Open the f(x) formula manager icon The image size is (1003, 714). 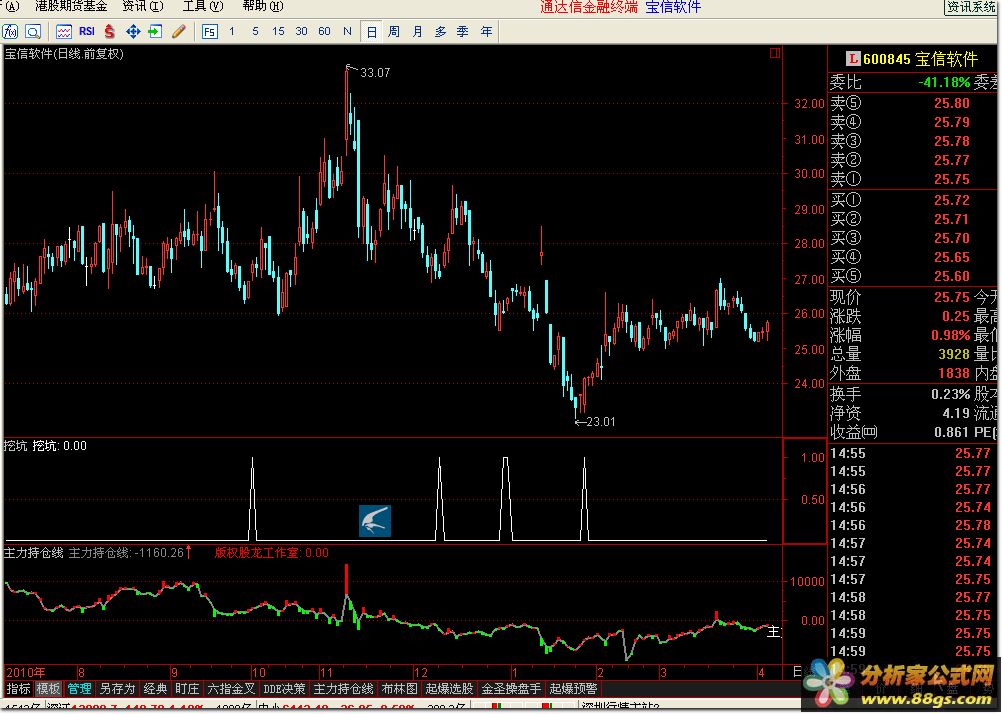[x=10, y=31]
